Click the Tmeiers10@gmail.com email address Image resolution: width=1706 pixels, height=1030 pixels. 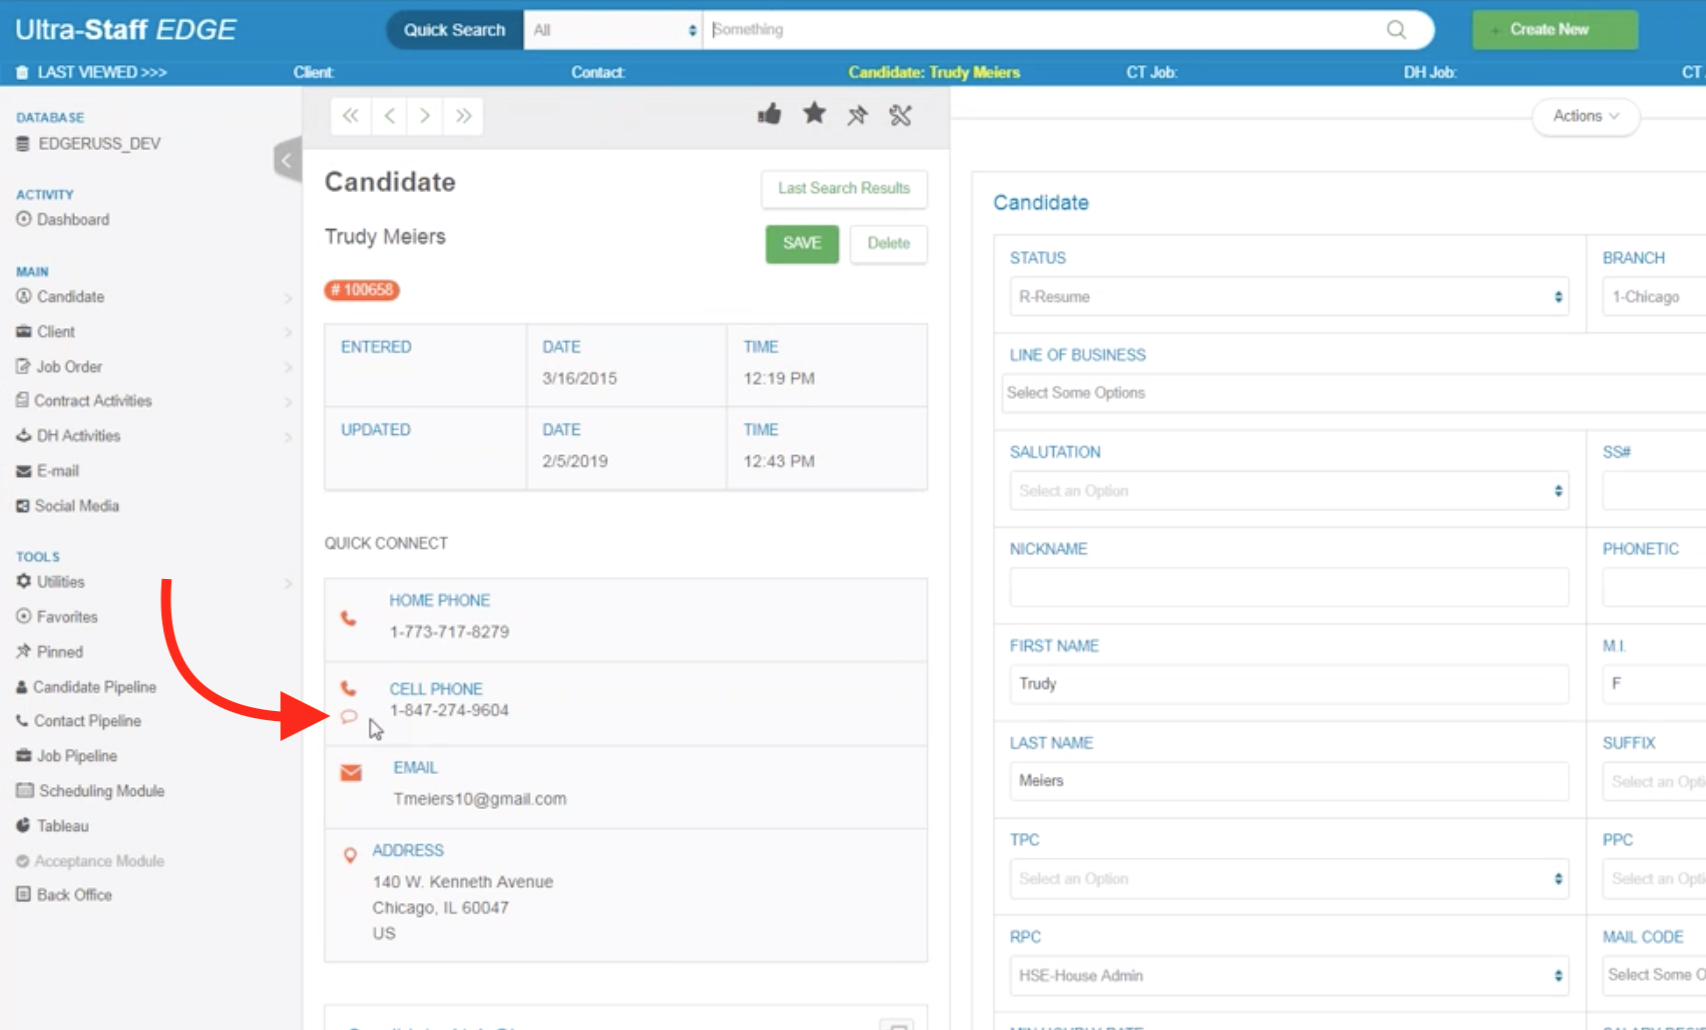coord(480,799)
